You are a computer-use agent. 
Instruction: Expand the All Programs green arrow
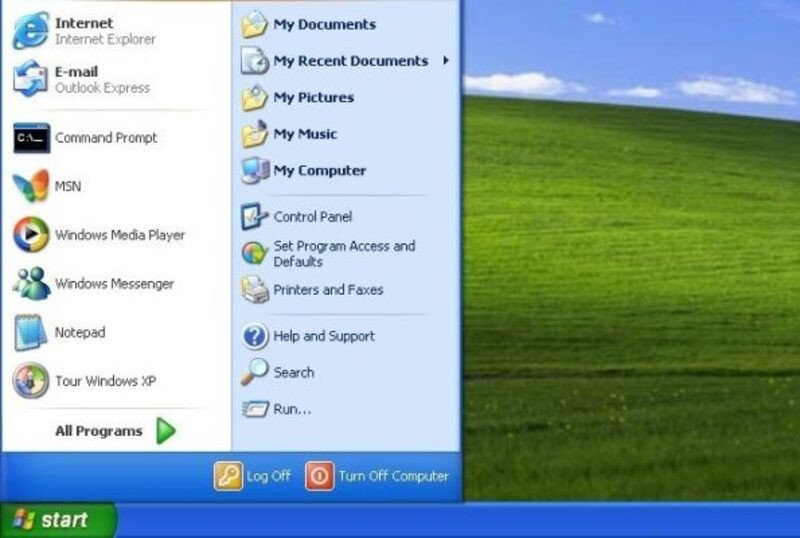[165, 431]
